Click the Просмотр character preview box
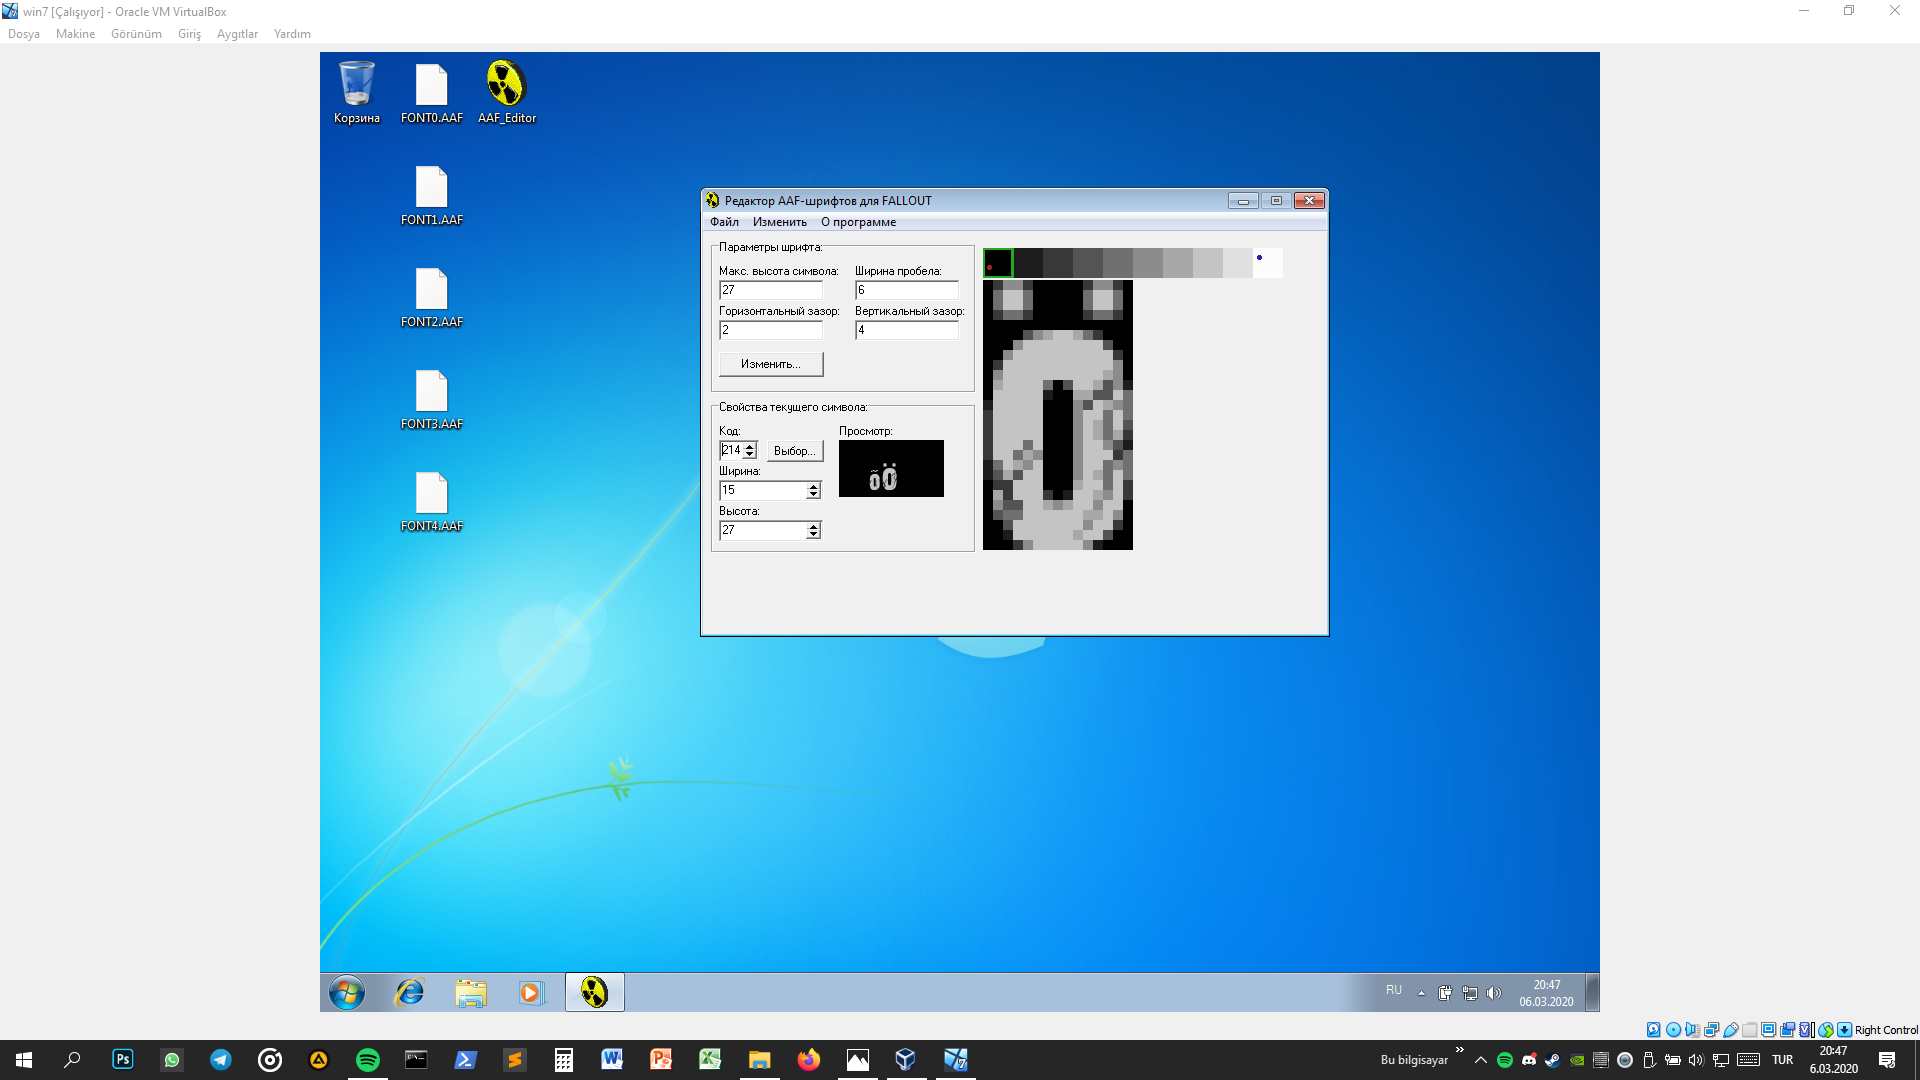This screenshot has width=1920, height=1080. point(891,468)
